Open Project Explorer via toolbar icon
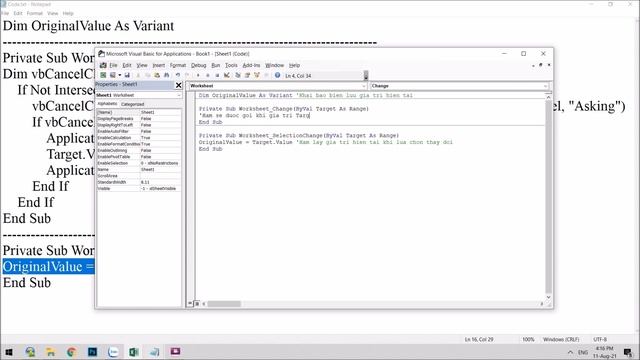 point(238,76)
